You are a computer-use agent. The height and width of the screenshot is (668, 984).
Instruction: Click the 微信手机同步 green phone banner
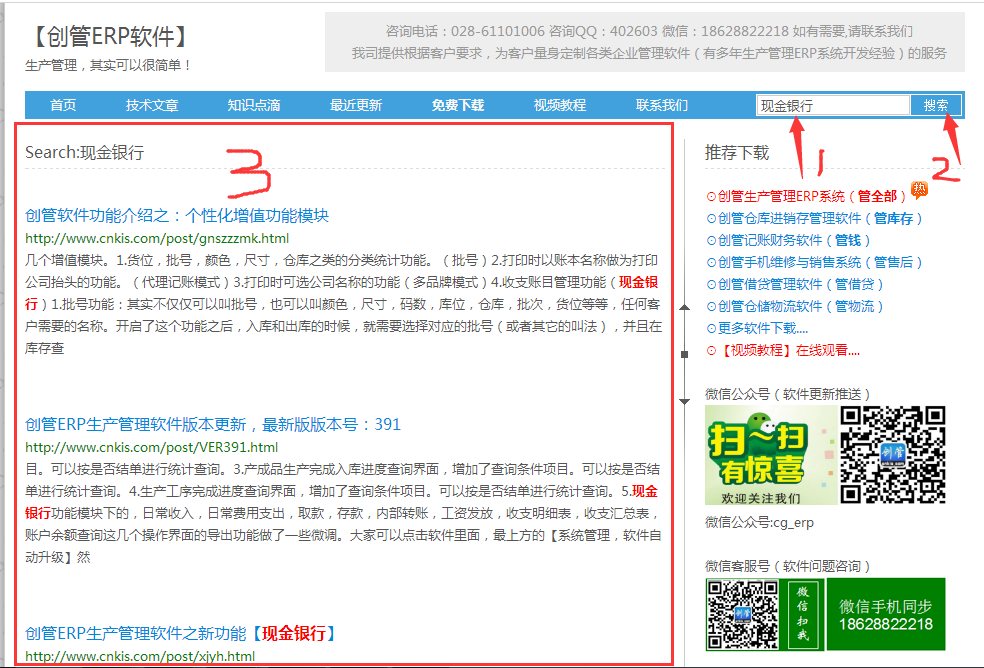[885, 614]
